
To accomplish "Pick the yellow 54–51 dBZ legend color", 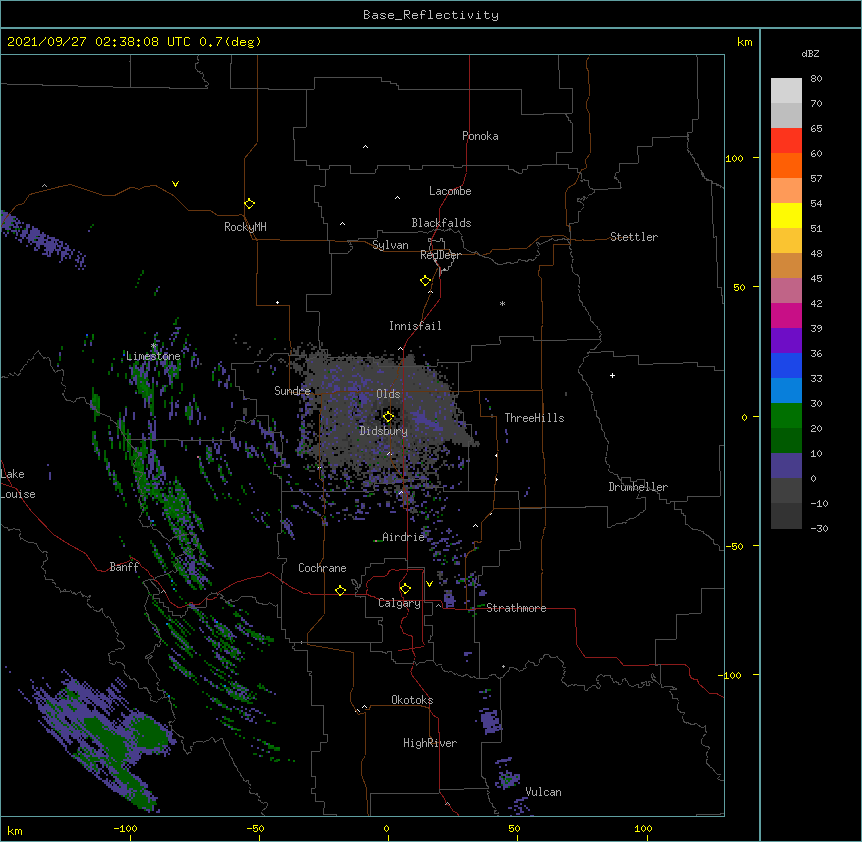I will click(786, 216).
